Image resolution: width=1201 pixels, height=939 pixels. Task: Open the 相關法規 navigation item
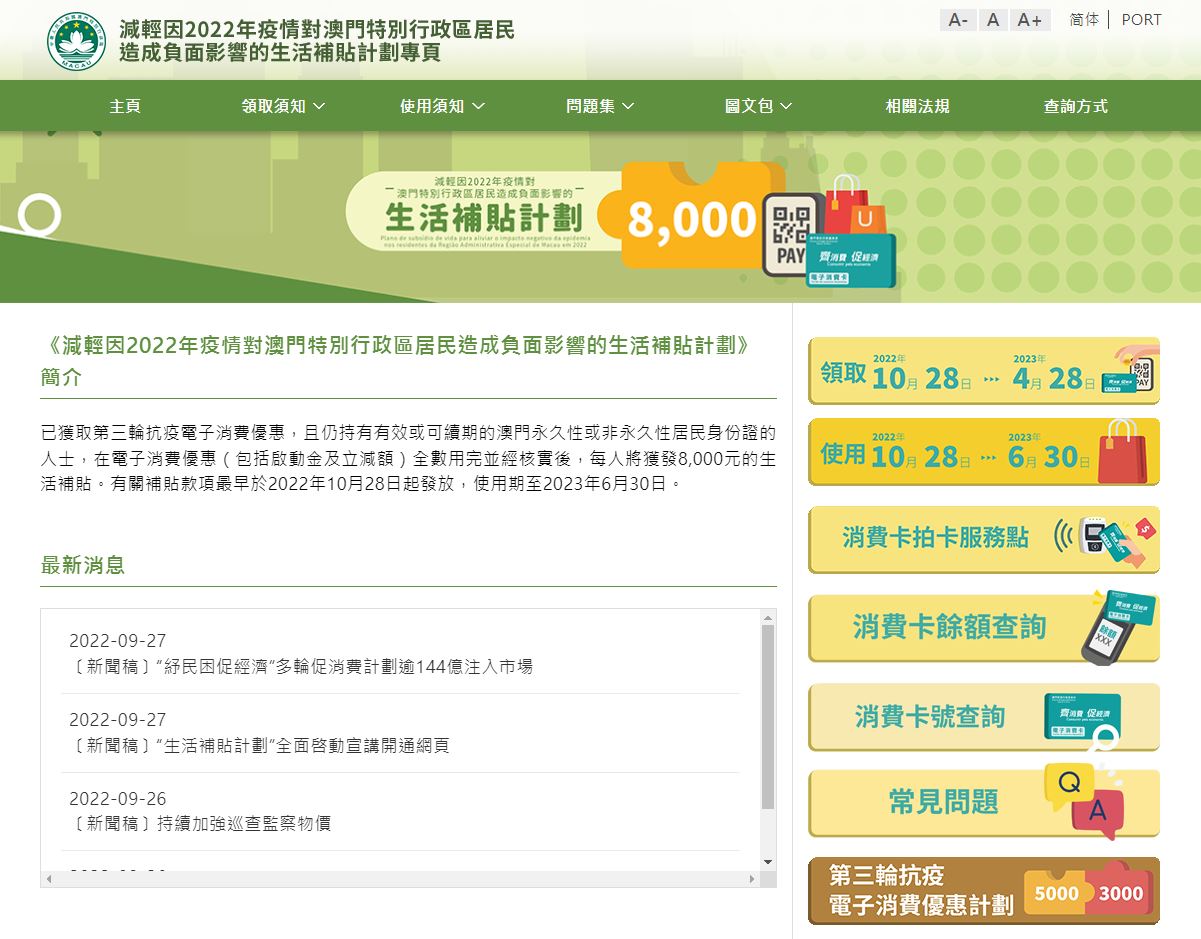pos(917,106)
